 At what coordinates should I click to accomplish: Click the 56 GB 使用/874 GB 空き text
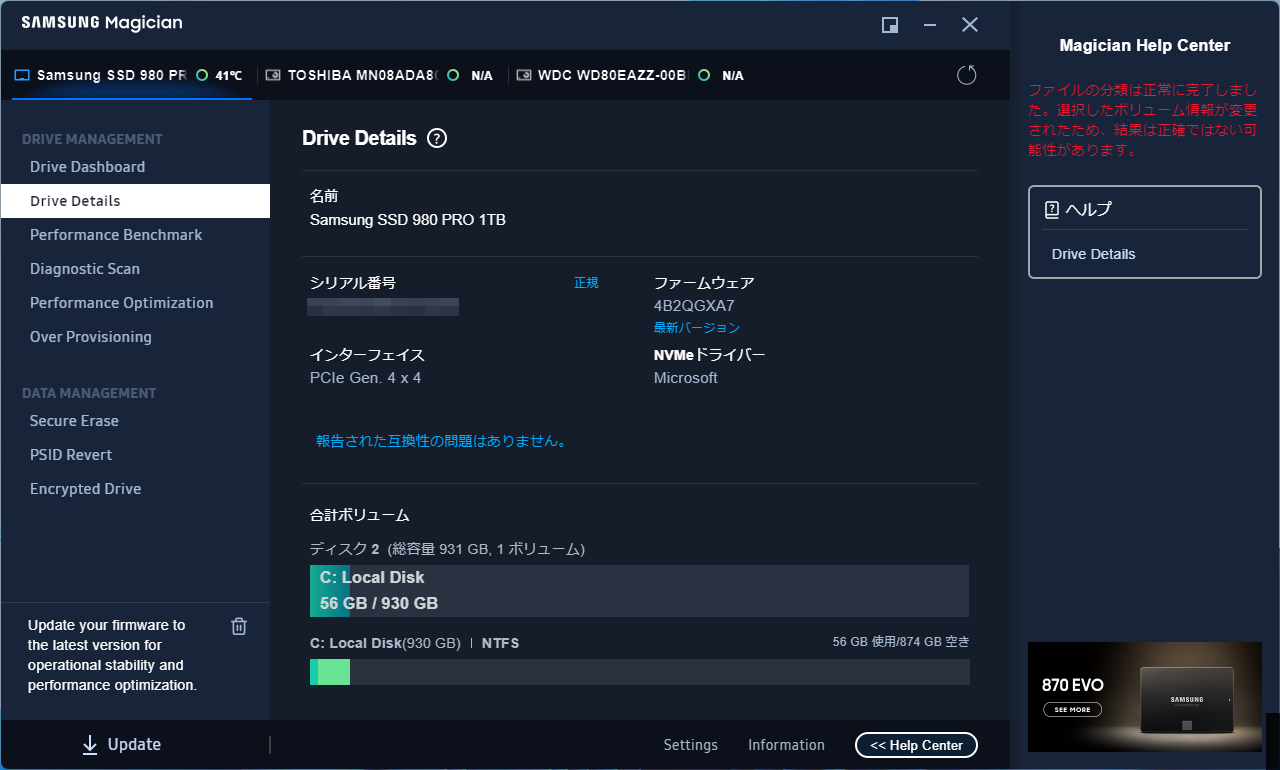(x=901, y=642)
